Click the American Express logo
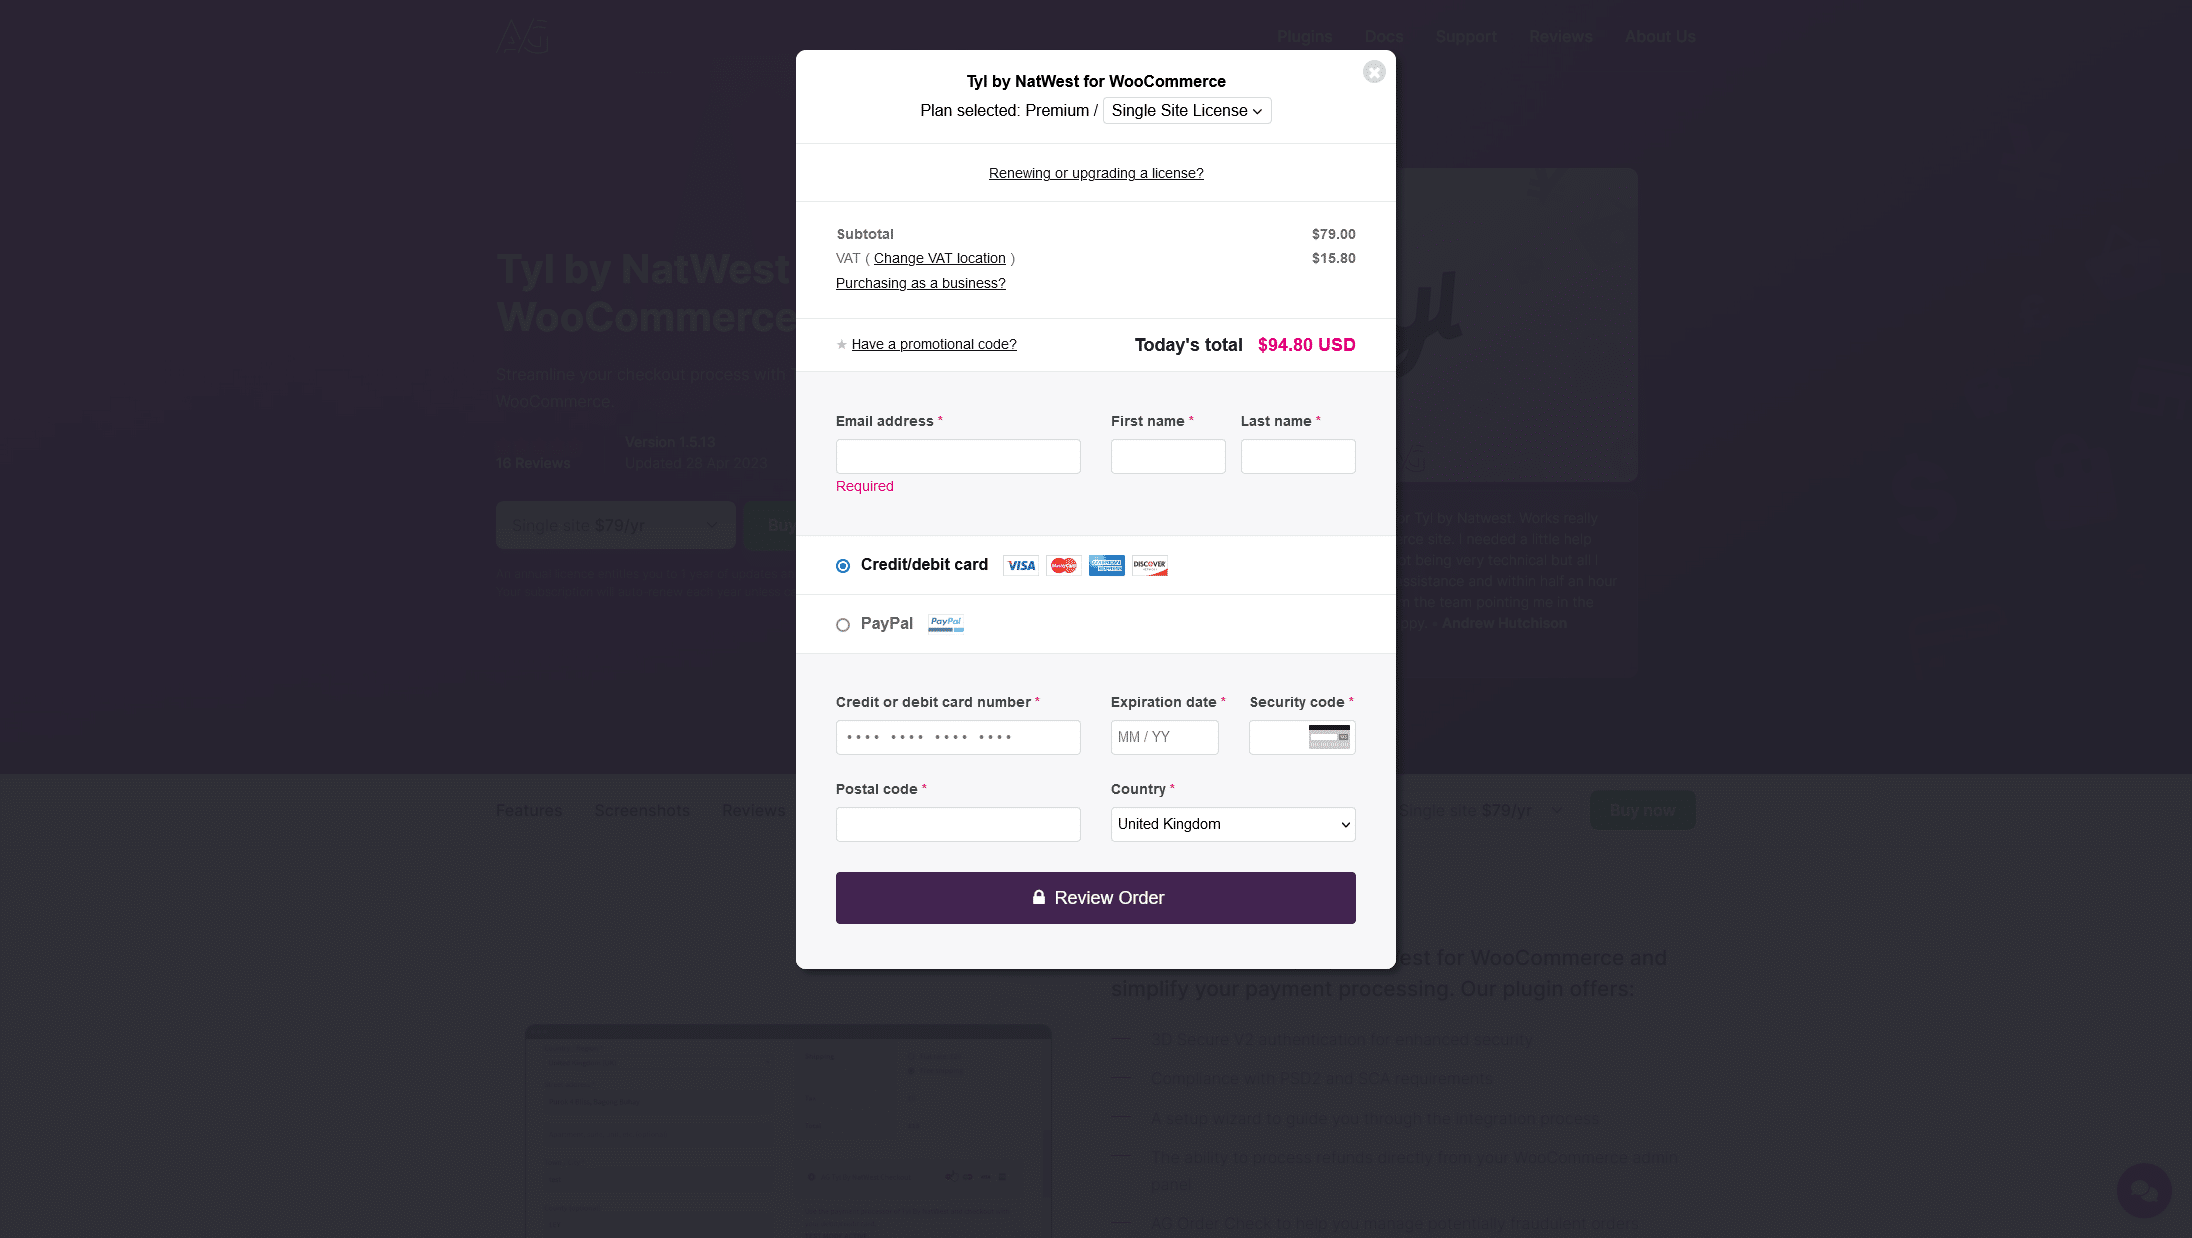Image resolution: width=2192 pixels, height=1238 pixels. coord(1107,566)
